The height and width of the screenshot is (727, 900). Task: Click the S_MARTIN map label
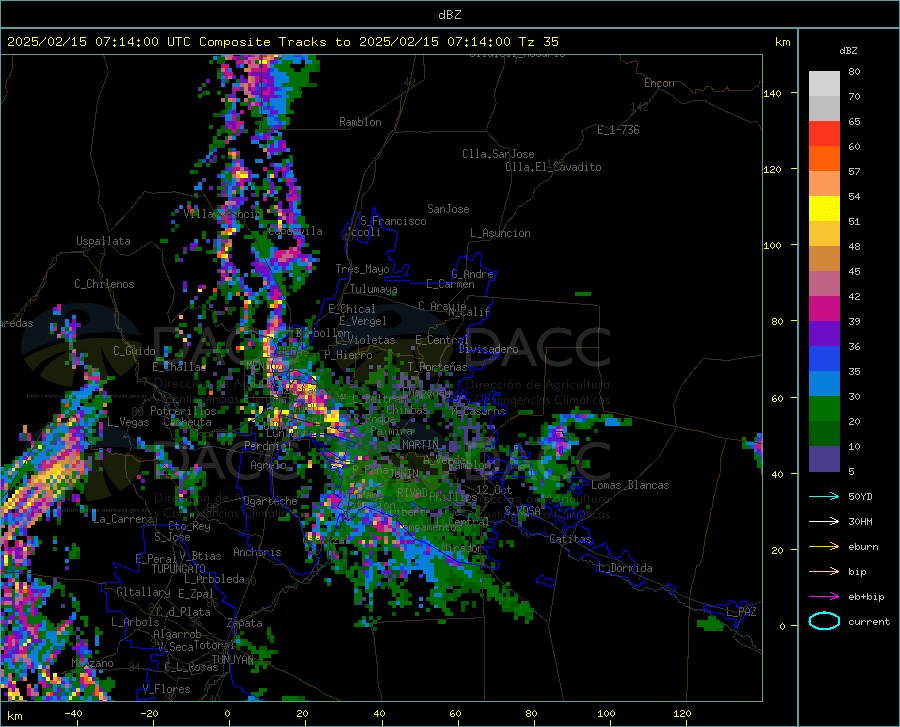[x=415, y=445]
